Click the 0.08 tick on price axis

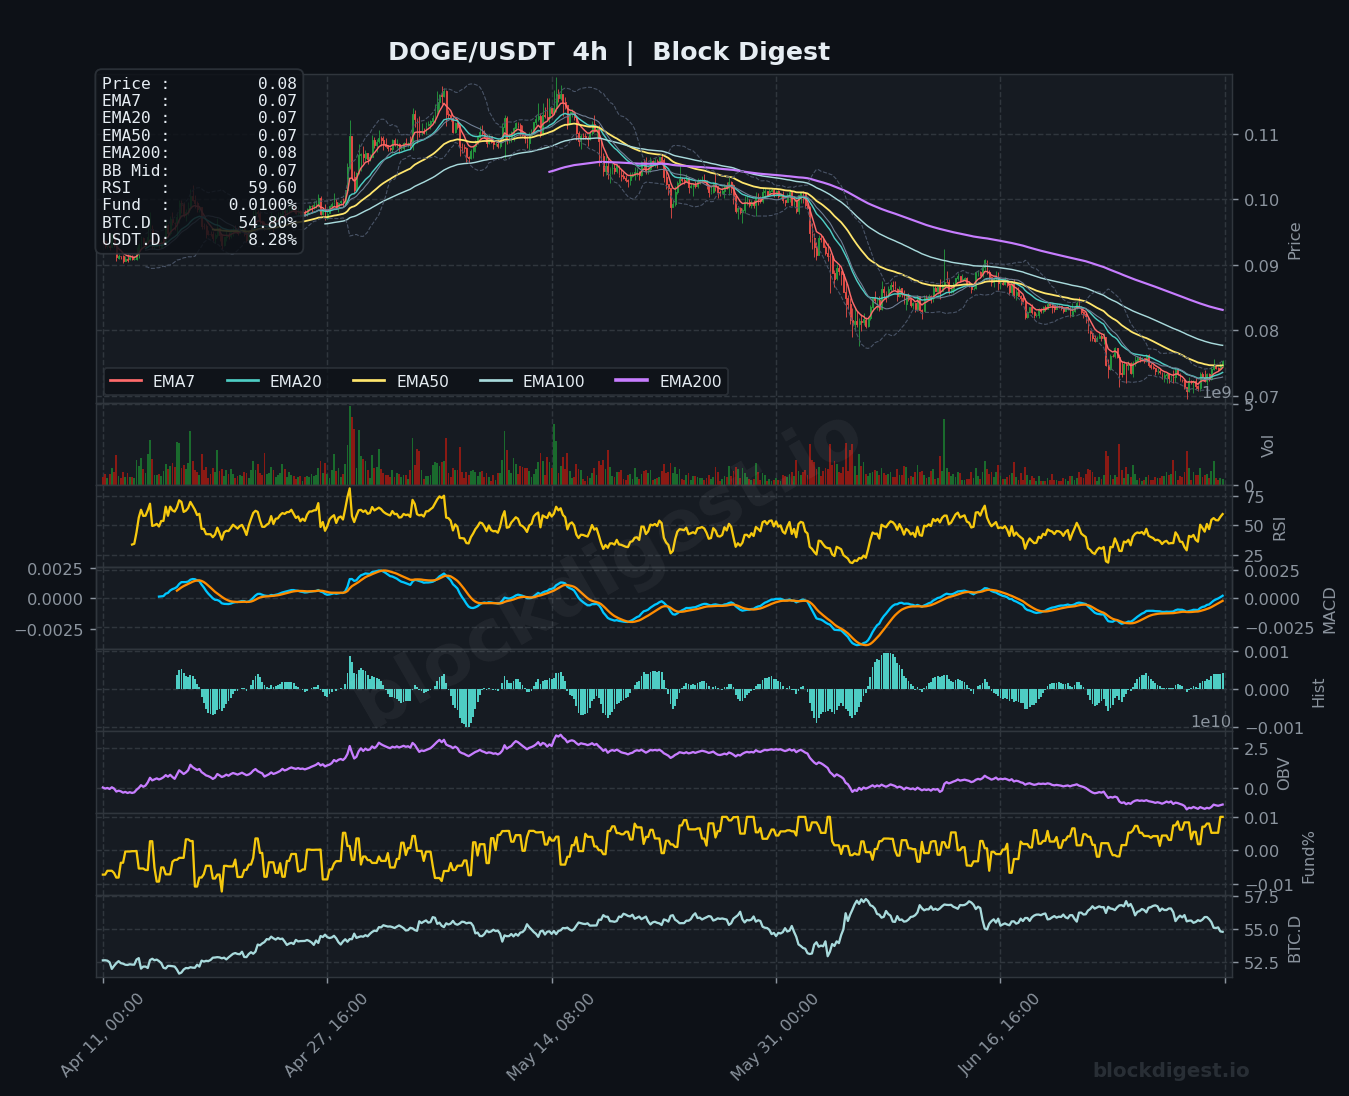1261,331
